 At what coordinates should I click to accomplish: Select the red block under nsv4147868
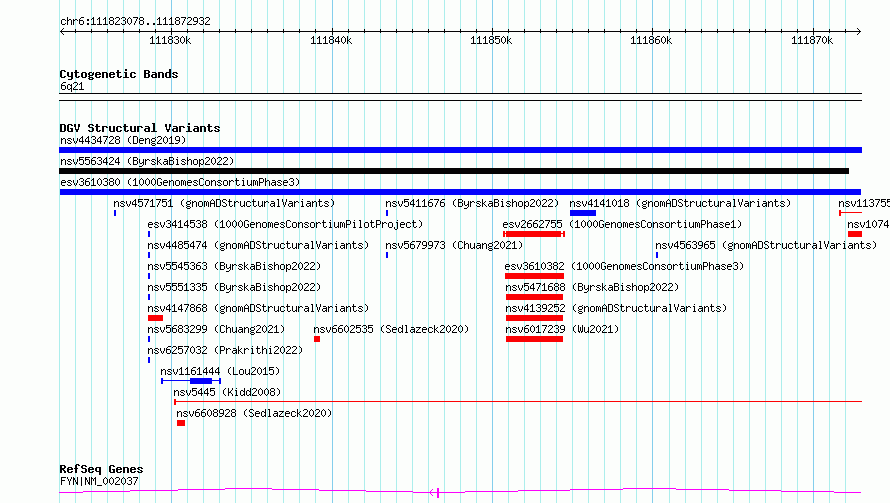click(156, 318)
